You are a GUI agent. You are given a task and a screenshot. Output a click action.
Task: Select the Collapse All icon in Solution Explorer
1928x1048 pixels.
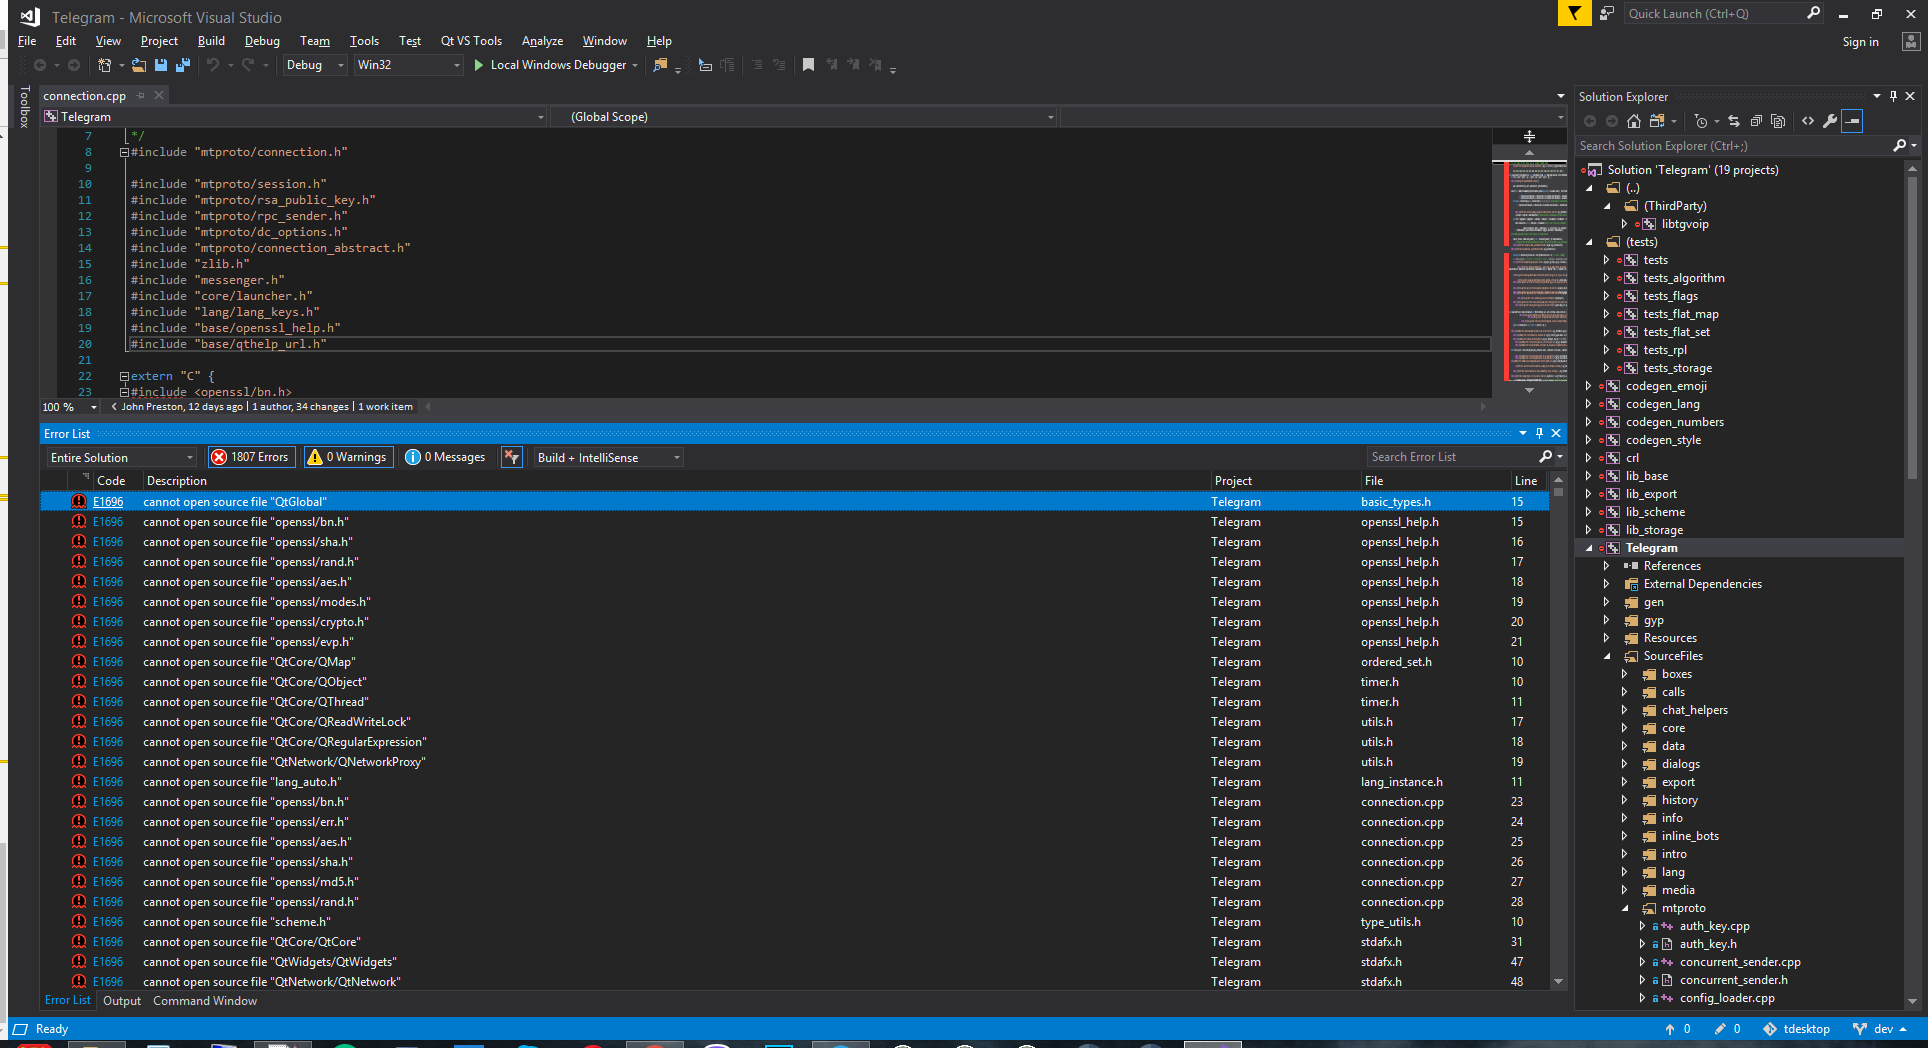pos(1757,120)
